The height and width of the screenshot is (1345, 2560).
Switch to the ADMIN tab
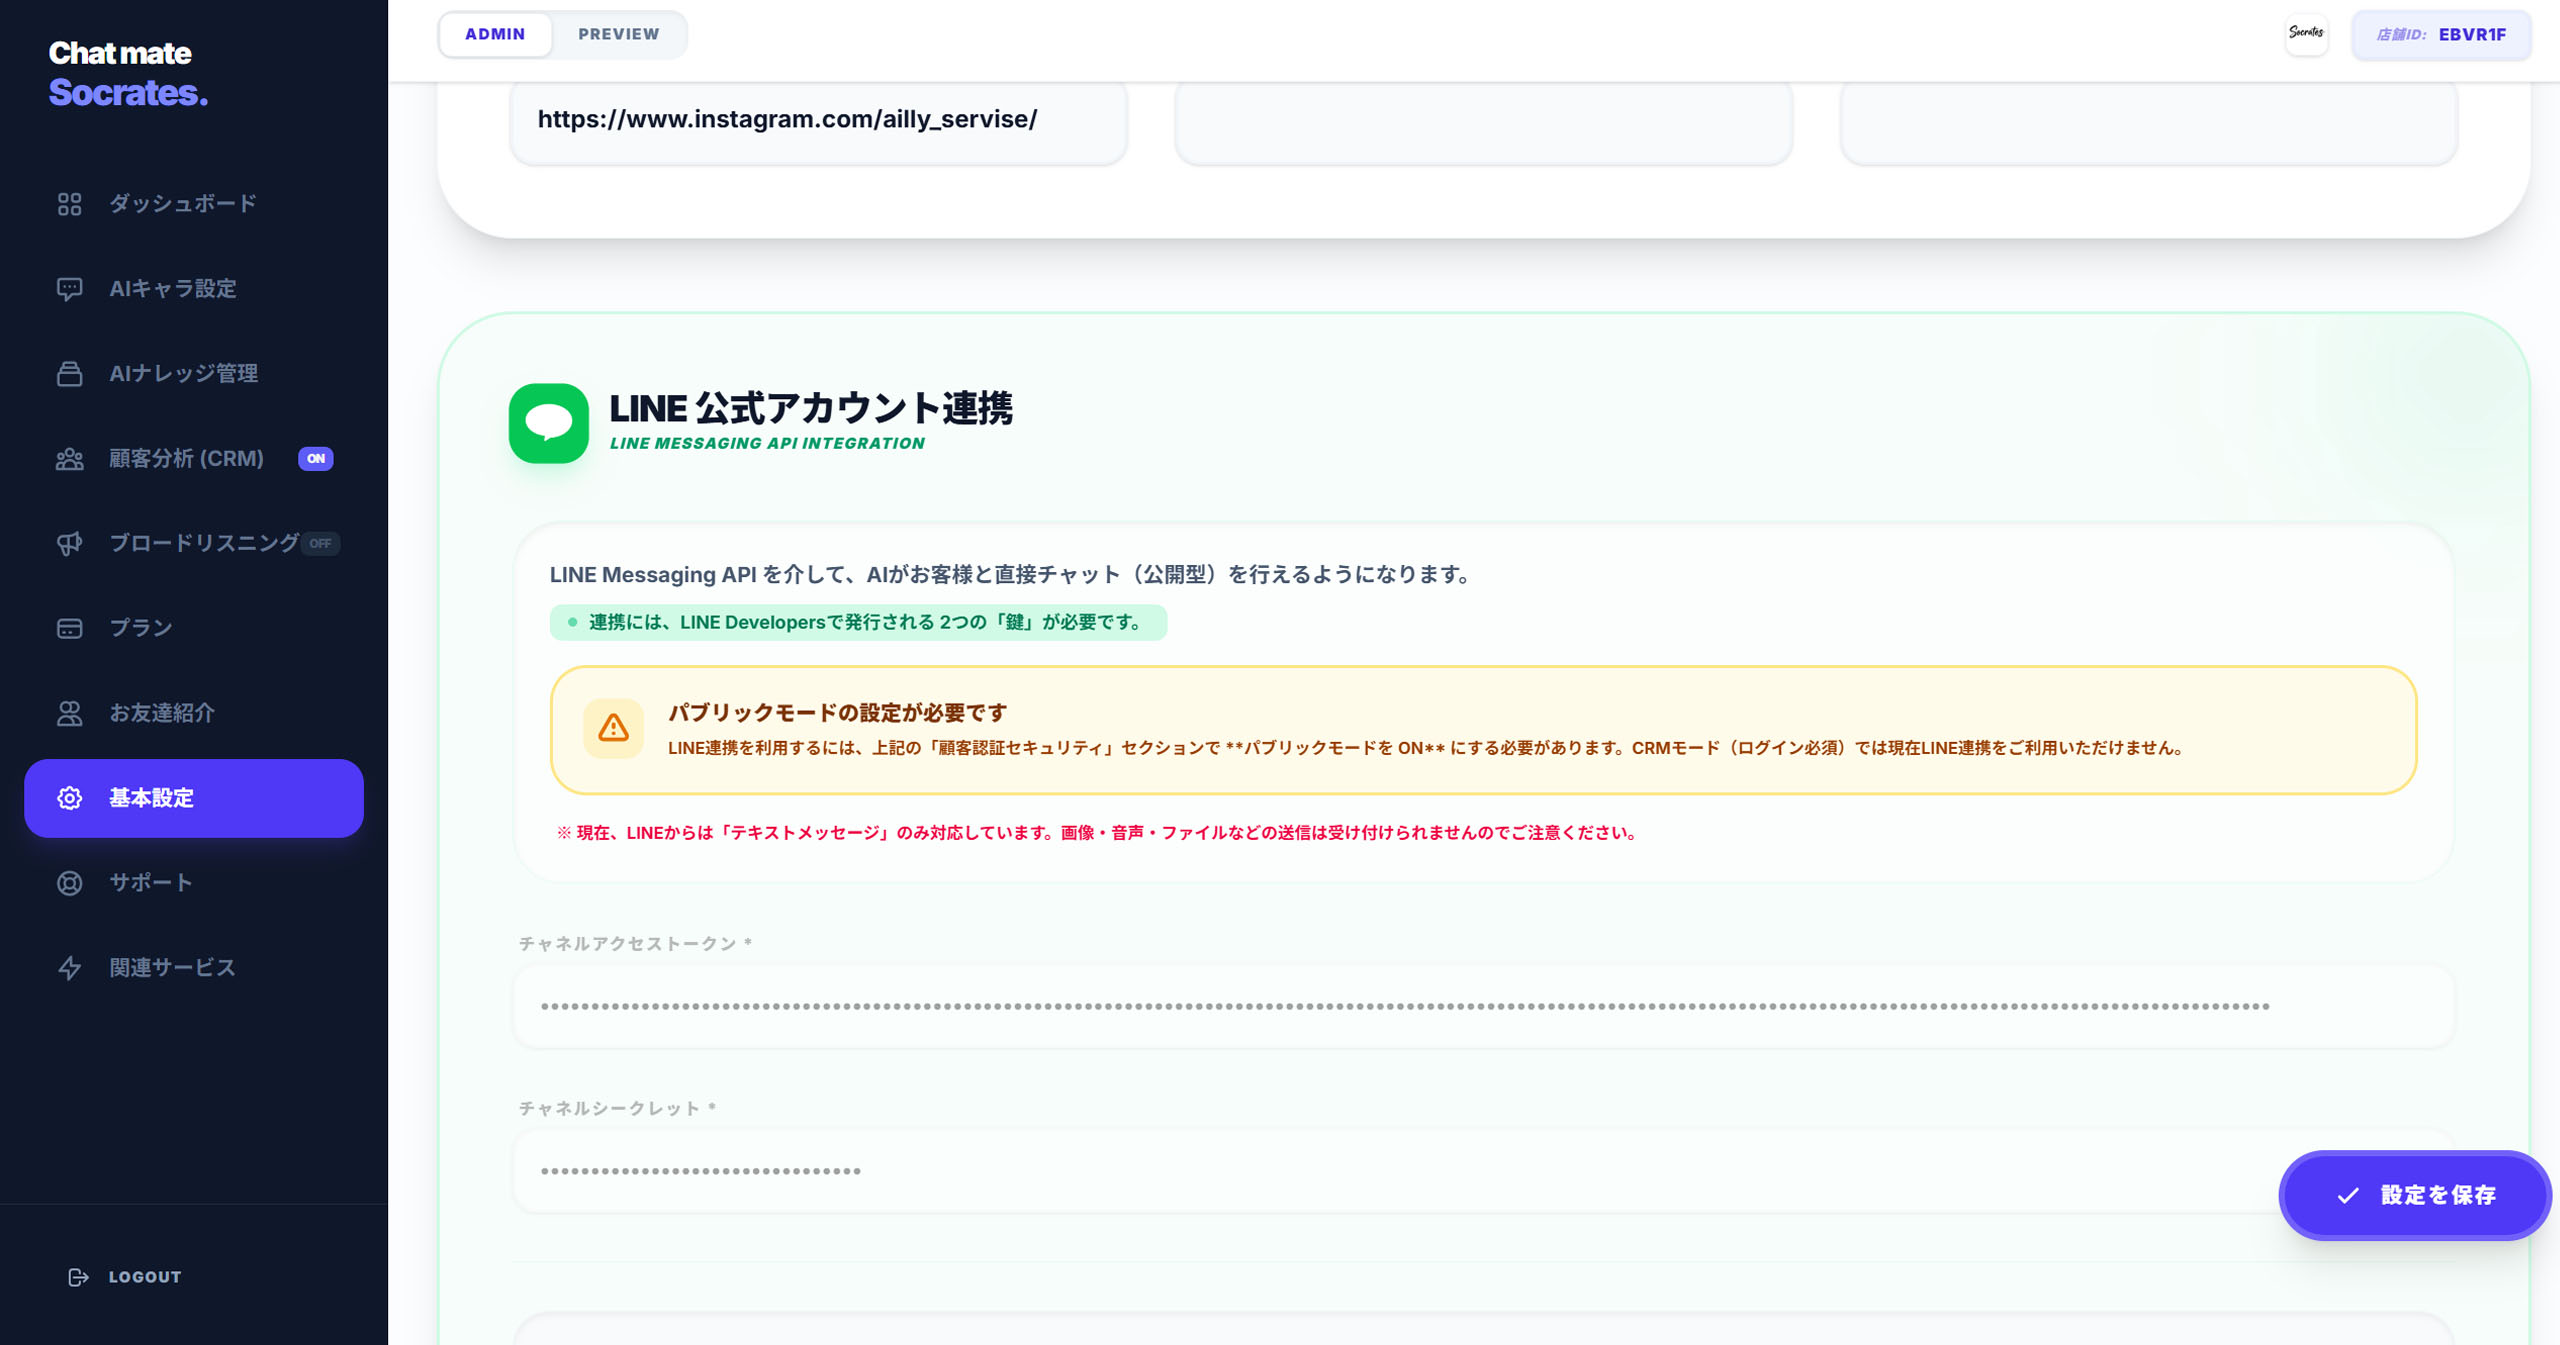click(495, 34)
